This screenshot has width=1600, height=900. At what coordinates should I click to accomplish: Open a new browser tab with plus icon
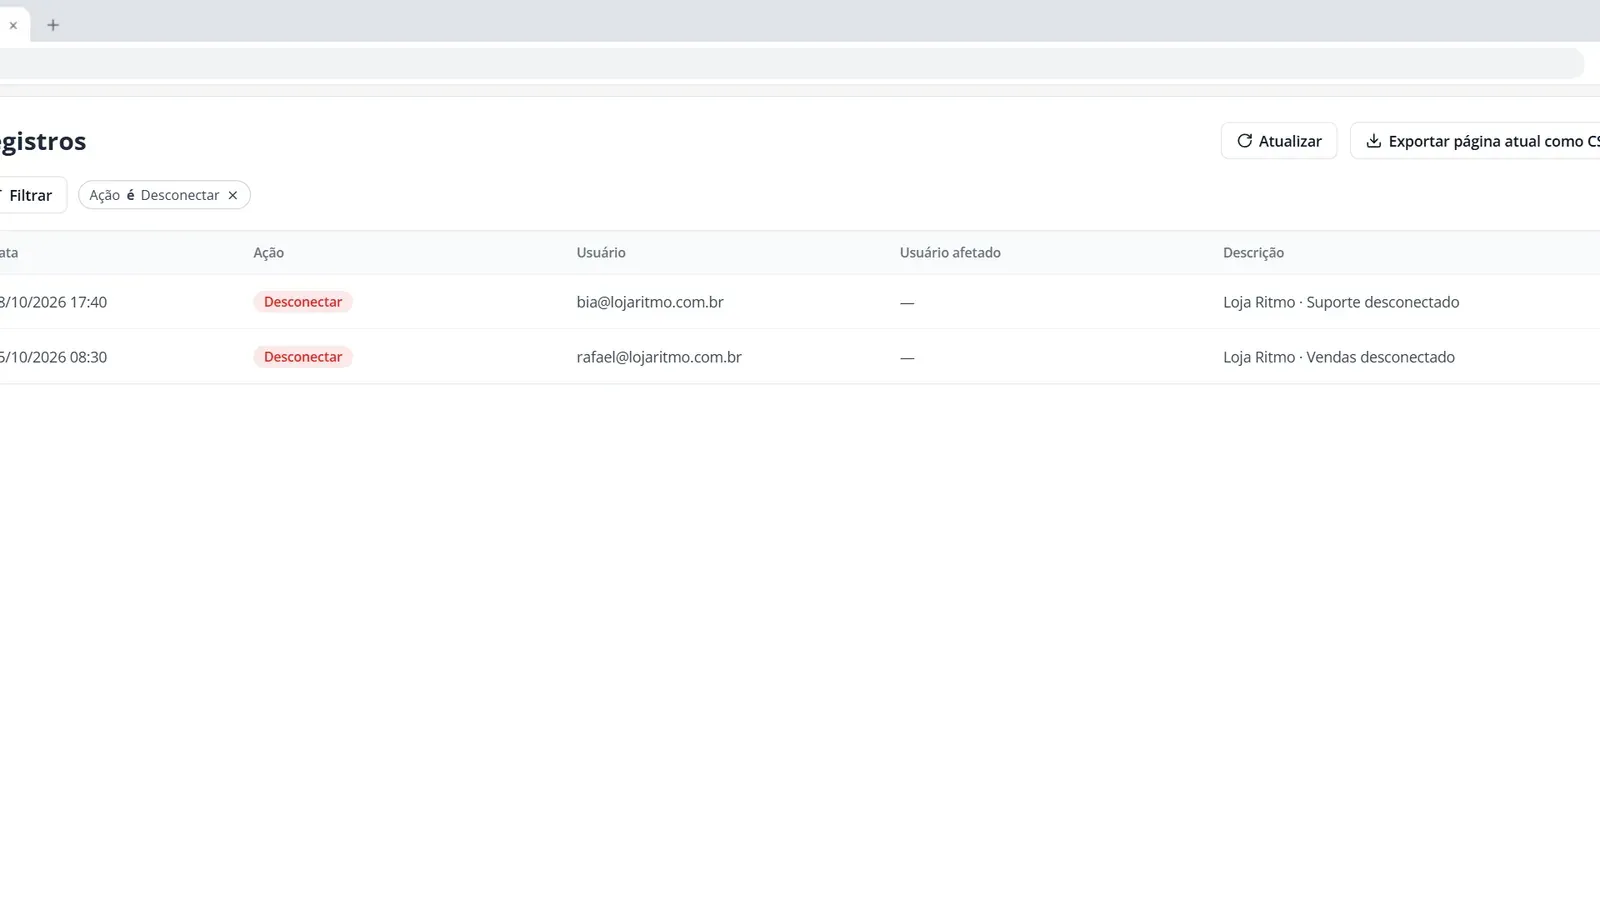[x=53, y=25]
